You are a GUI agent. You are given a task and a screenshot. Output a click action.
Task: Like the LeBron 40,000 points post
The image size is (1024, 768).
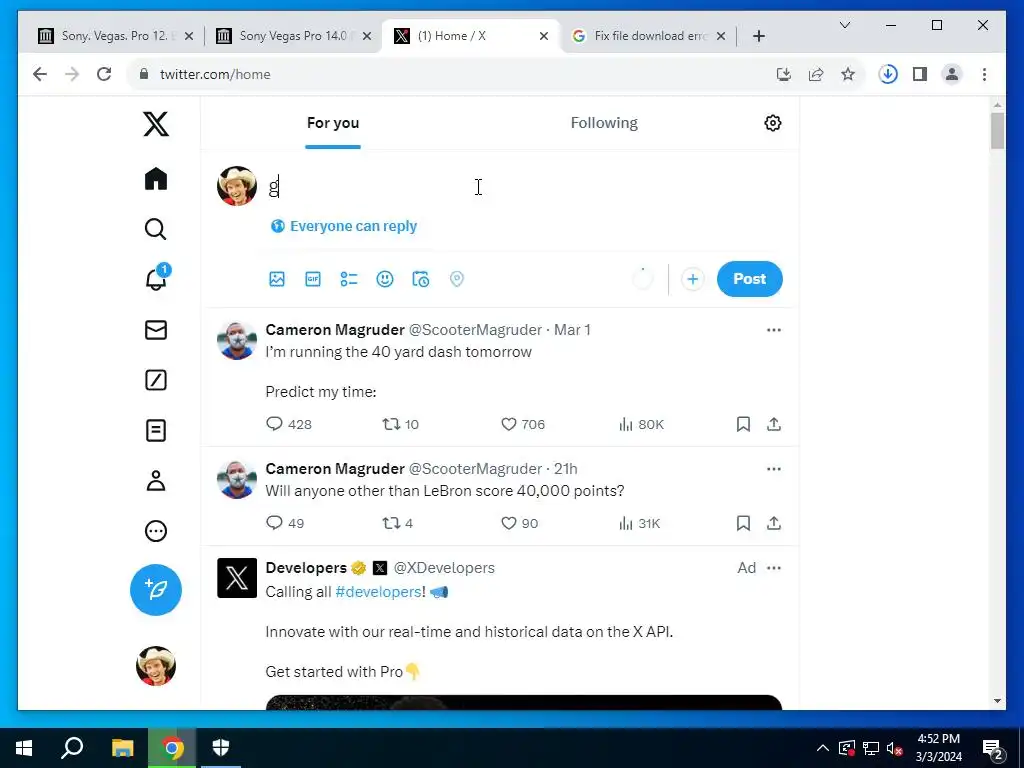519,523
